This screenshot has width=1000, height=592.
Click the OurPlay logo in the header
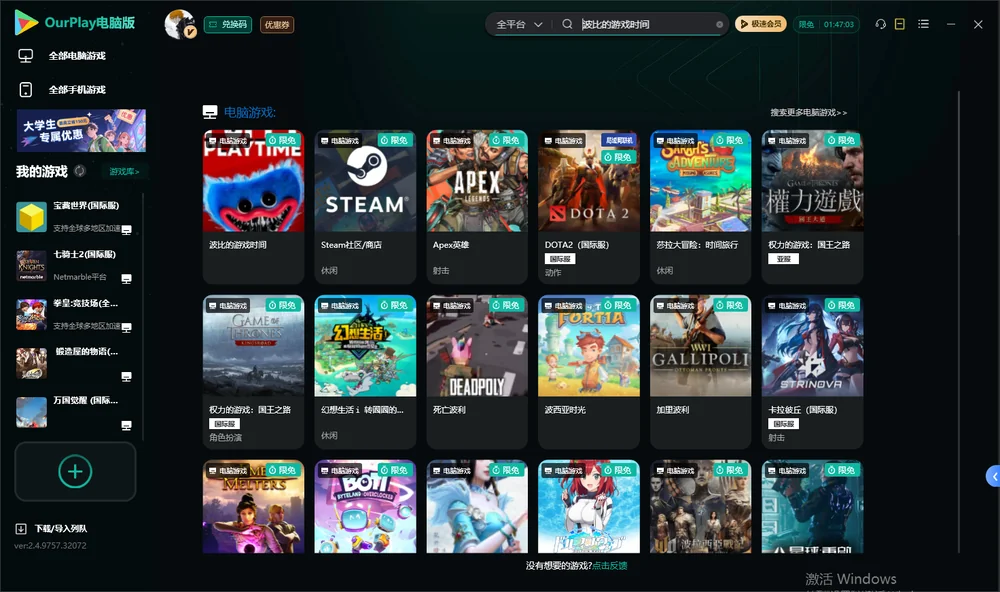coord(75,23)
